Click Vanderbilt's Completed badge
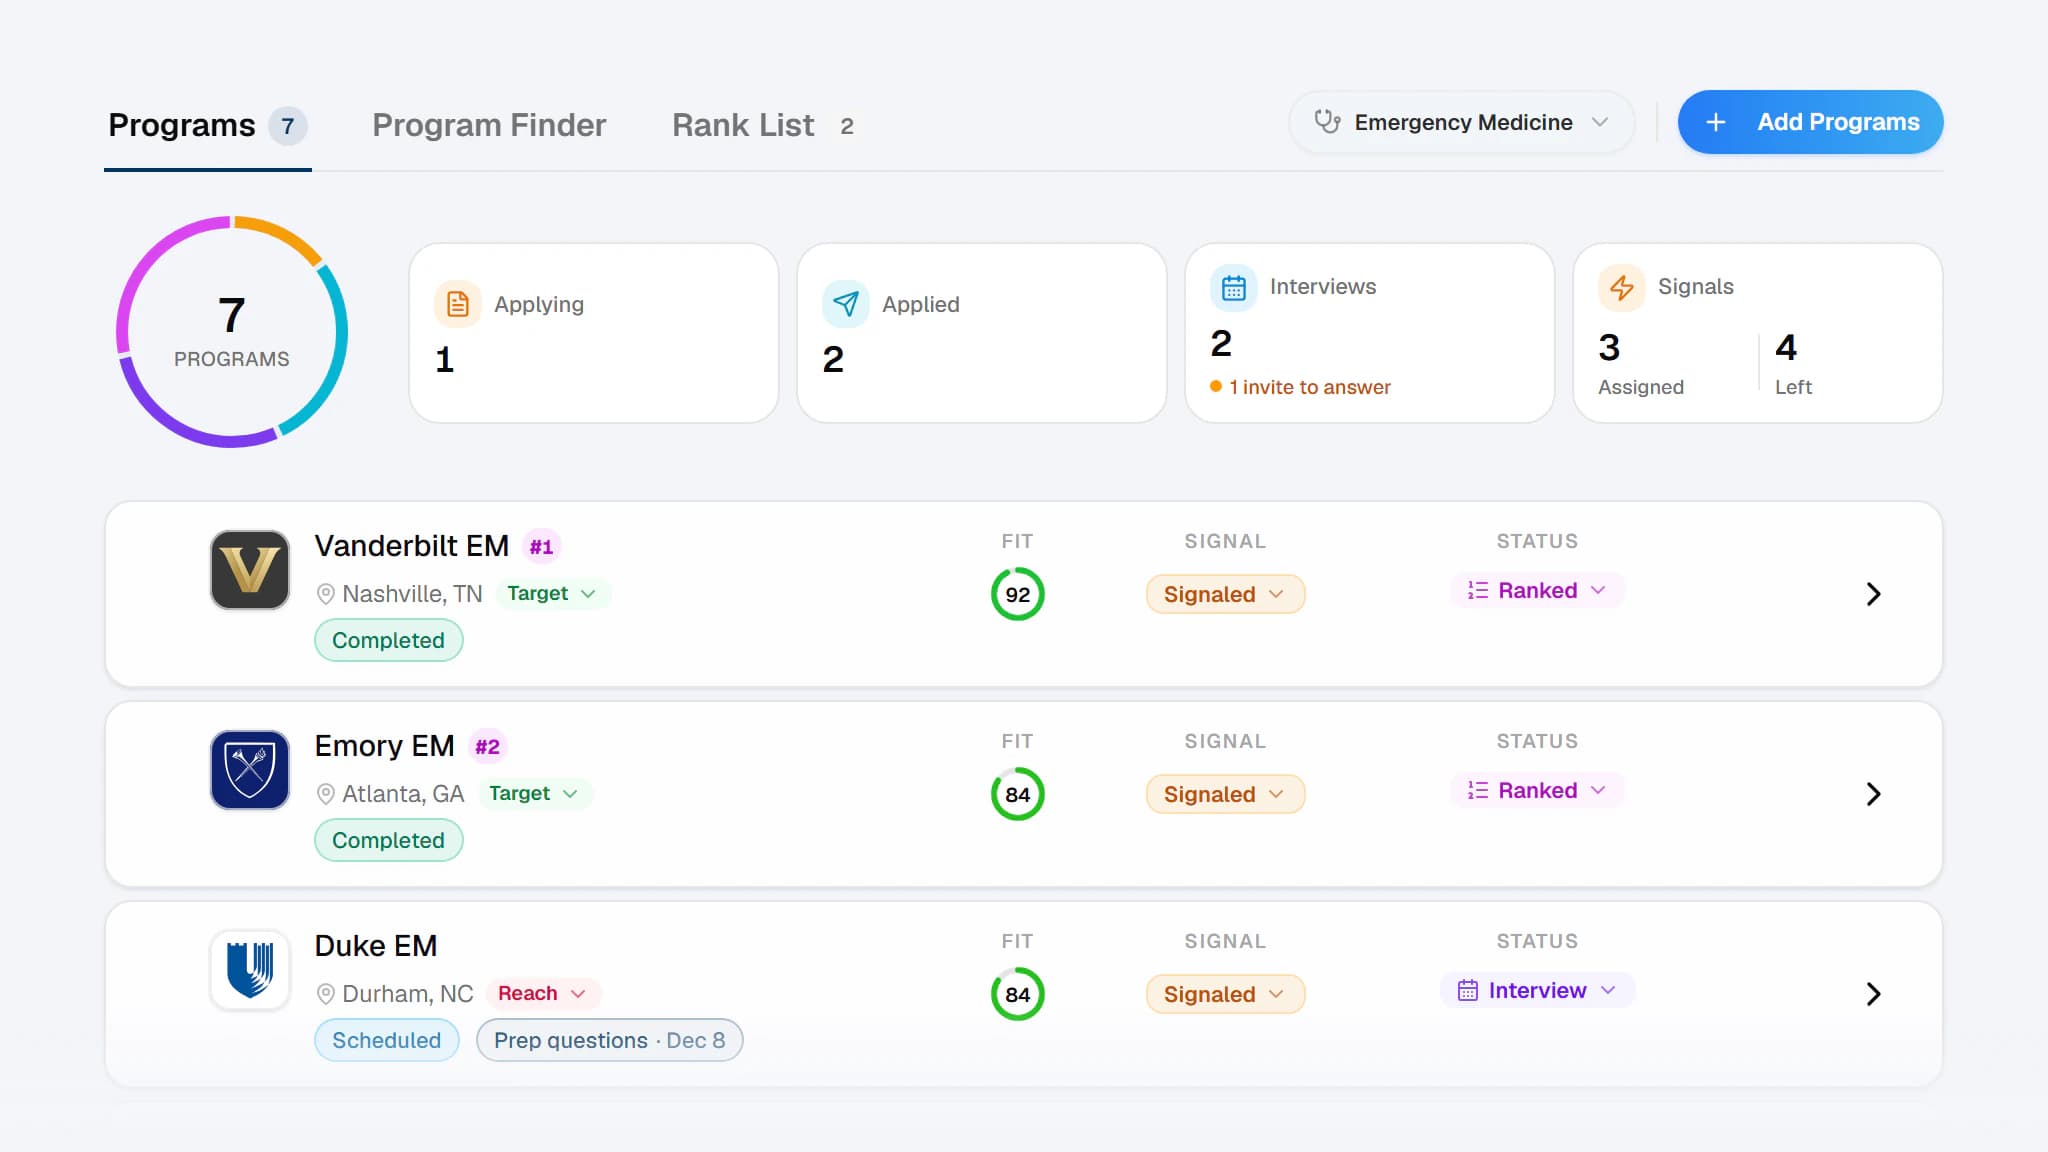Image resolution: width=2048 pixels, height=1152 pixels. tap(388, 640)
